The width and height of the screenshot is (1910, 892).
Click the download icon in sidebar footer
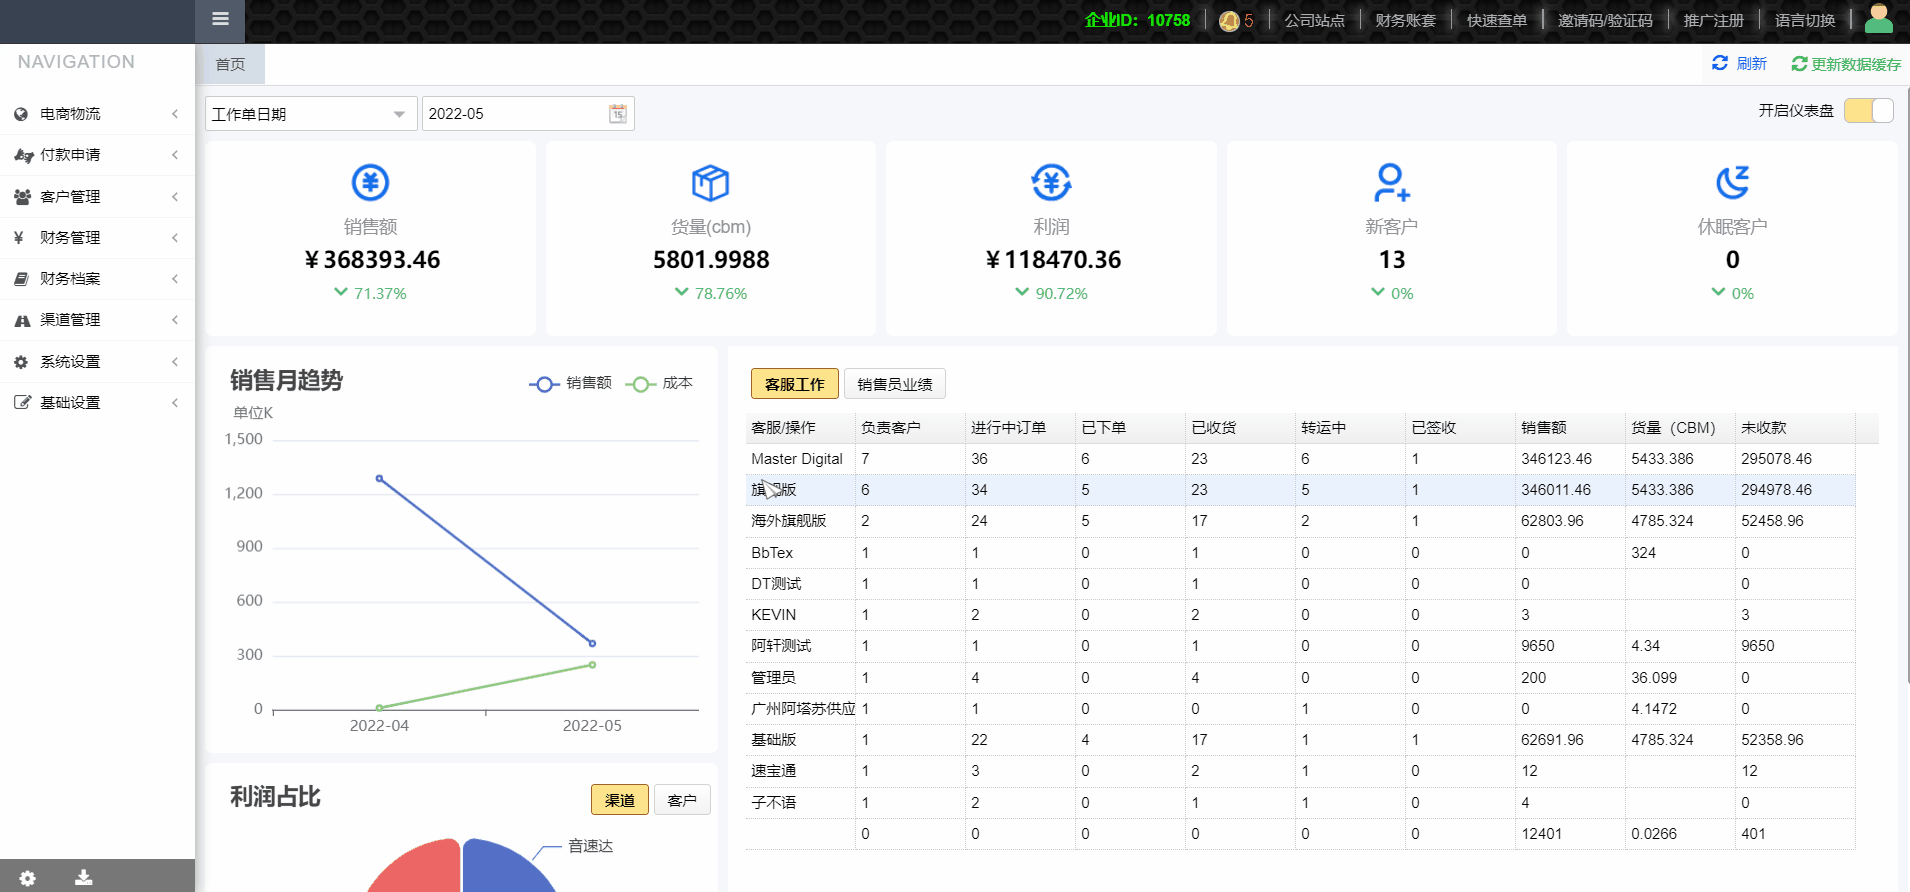click(84, 878)
